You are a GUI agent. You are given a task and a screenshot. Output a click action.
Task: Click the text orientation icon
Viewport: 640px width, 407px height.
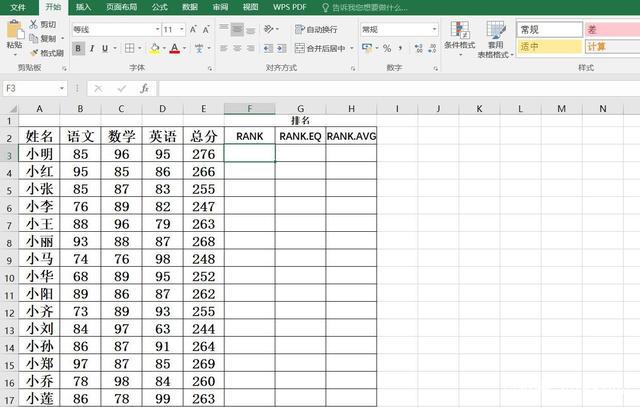pyautogui.click(x=269, y=29)
